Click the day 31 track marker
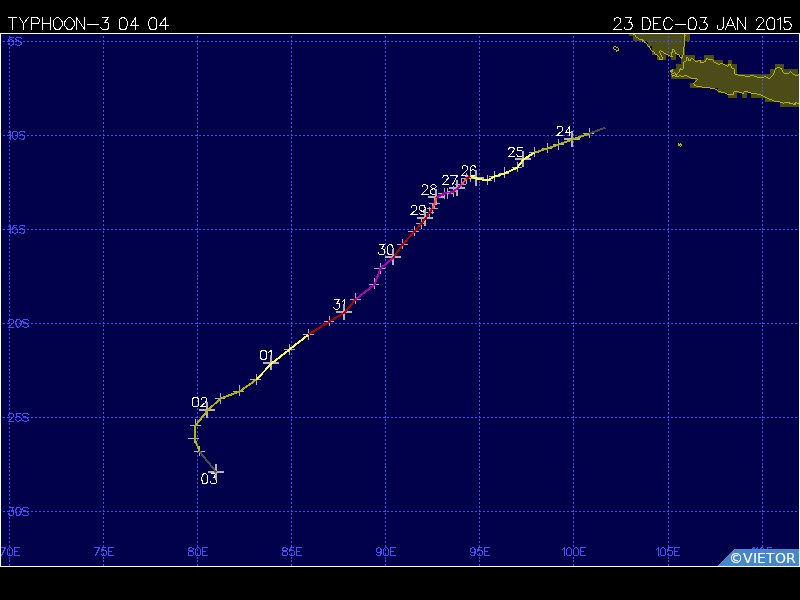Screen dimensions: 800x600 (x=344, y=312)
